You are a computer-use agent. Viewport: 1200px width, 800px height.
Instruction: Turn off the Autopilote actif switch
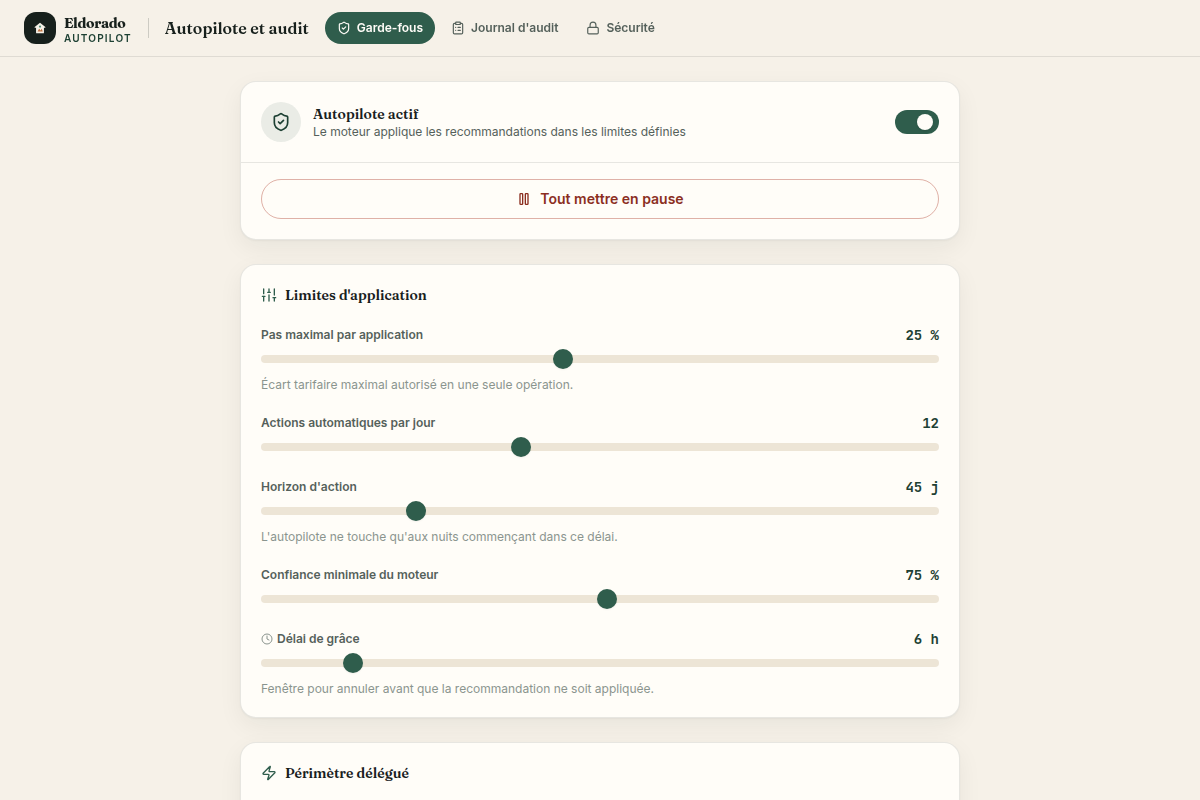(917, 122)
